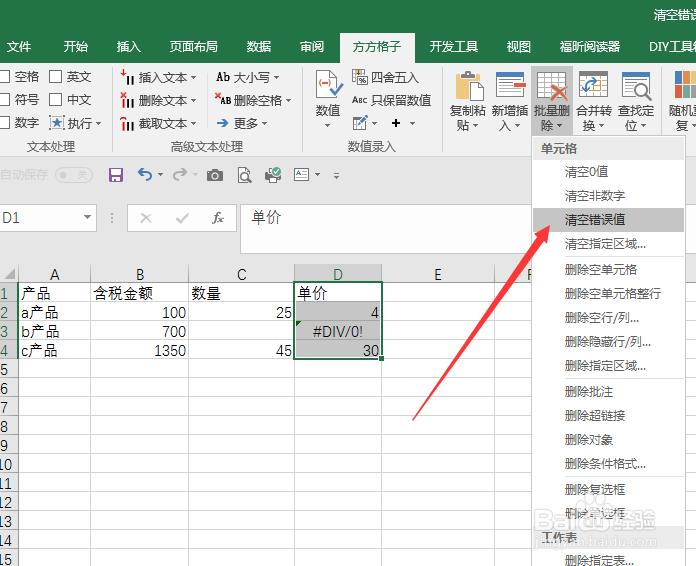
Task: Click the fx insert function icon
Action: coord(218,218)
